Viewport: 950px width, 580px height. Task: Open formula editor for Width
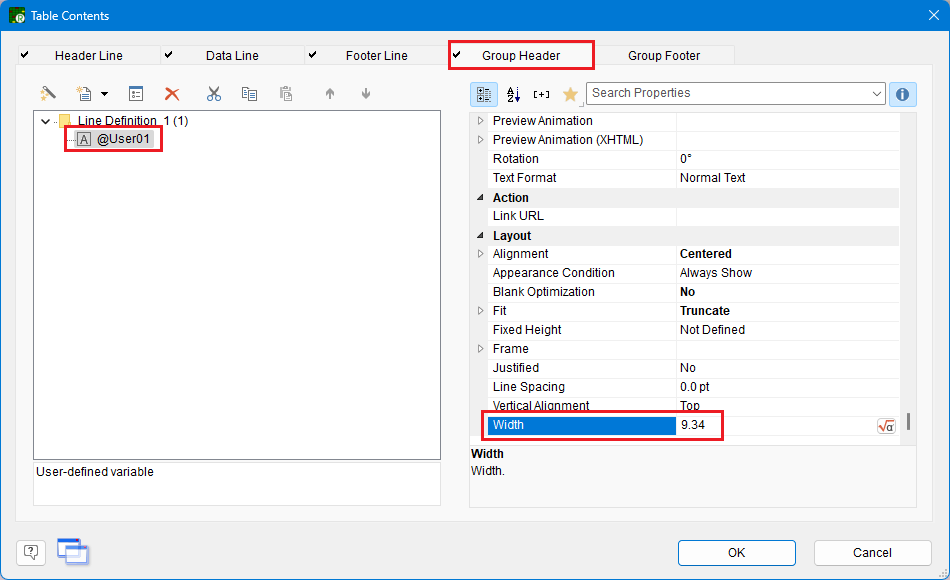point(886,426)
